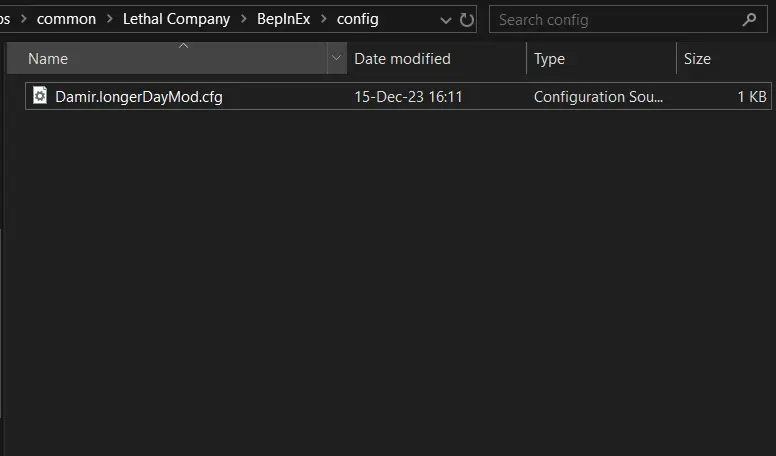Open address bar history dropdown arrow

click(445, 20)
